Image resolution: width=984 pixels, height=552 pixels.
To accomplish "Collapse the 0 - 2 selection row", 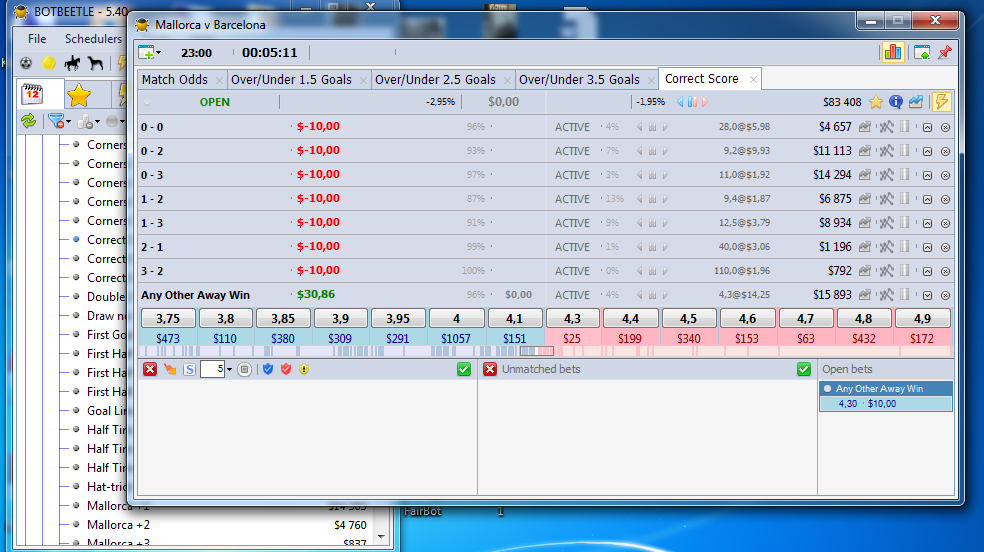I will (928, 151).
